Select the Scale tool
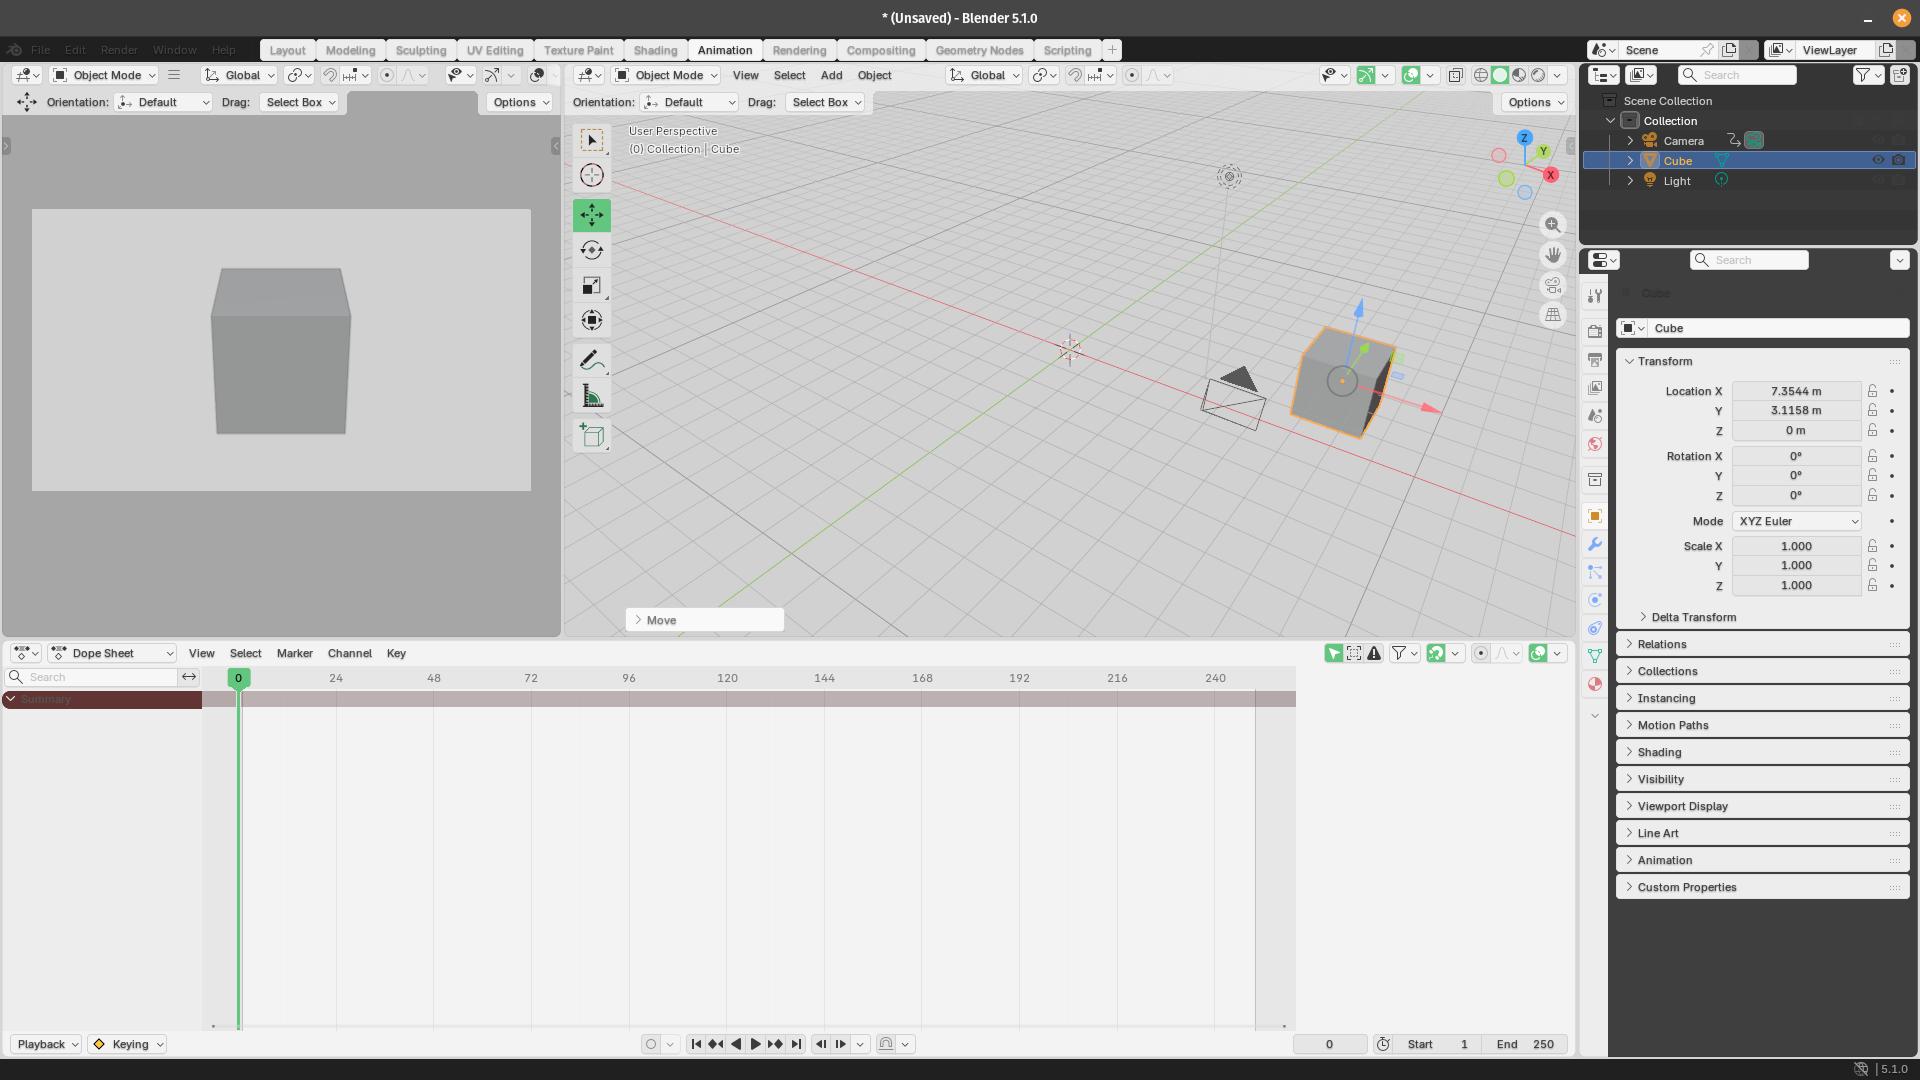This screenshot has width=1920, height=1080. click(591, 286)
